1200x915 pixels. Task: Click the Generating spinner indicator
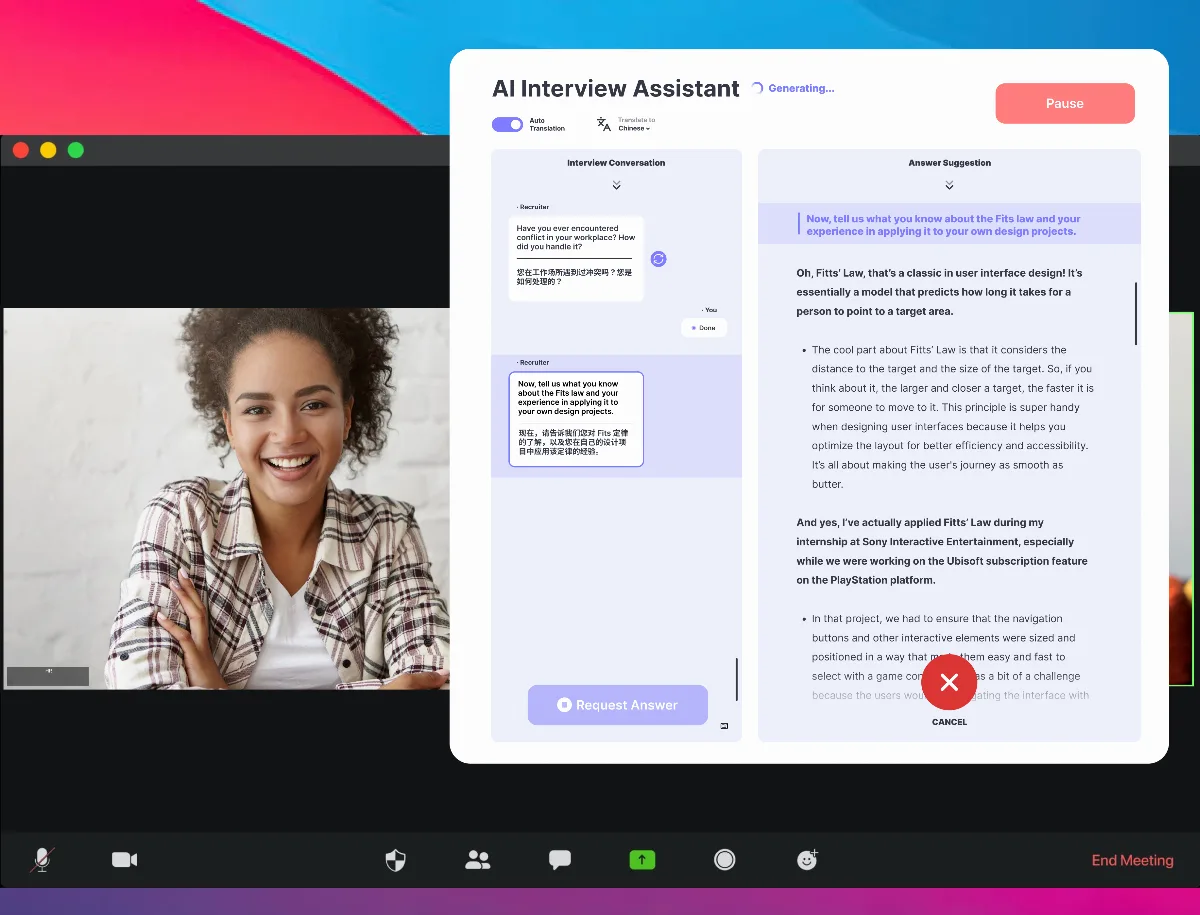[757, 88]
